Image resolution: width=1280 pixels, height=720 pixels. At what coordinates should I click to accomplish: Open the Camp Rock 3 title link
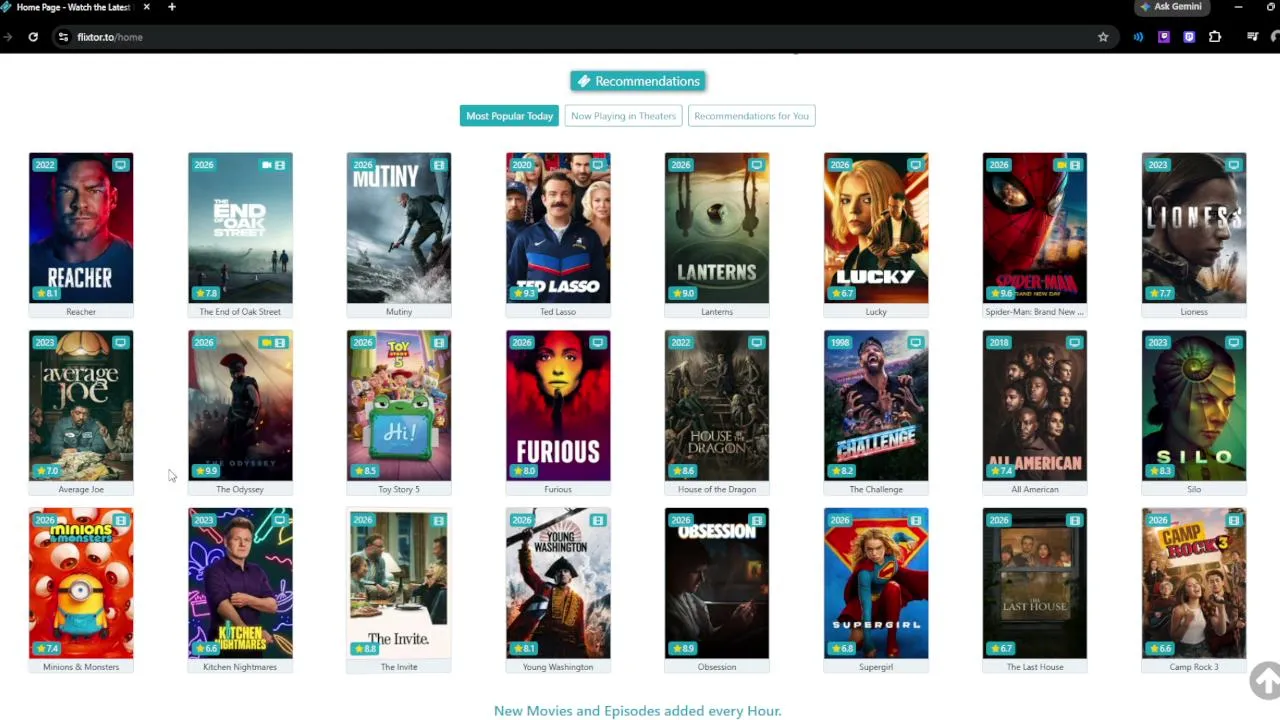pyautogui.click(x=1194, y=667)
